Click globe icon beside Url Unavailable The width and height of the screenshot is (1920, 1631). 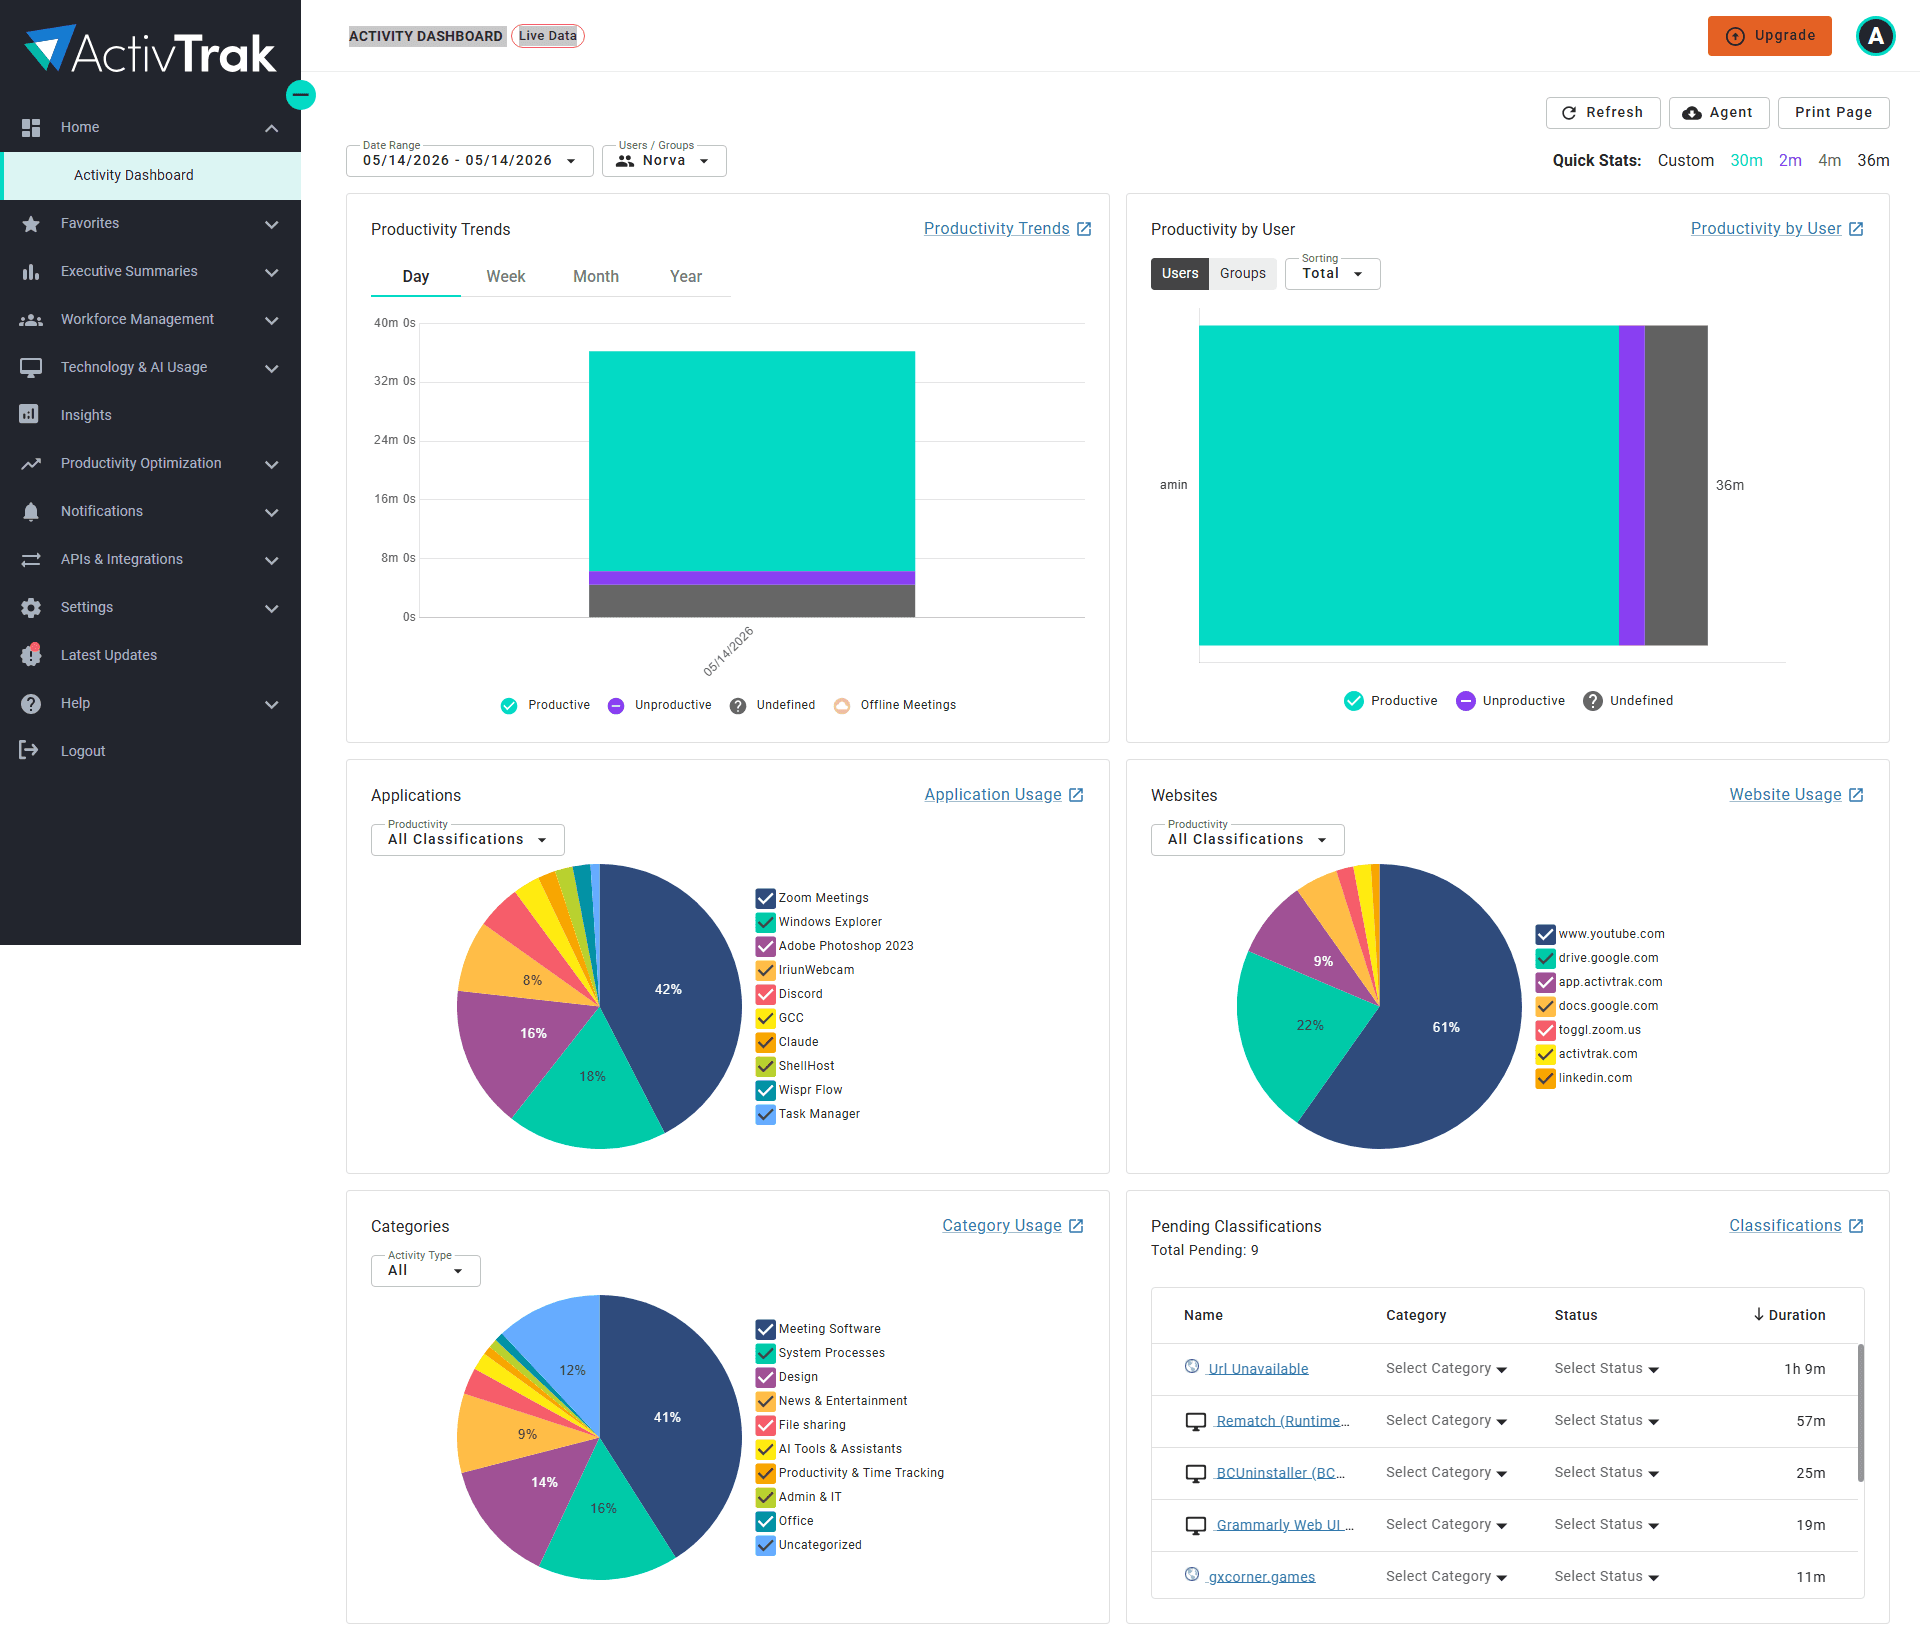pos(1192,1366)
